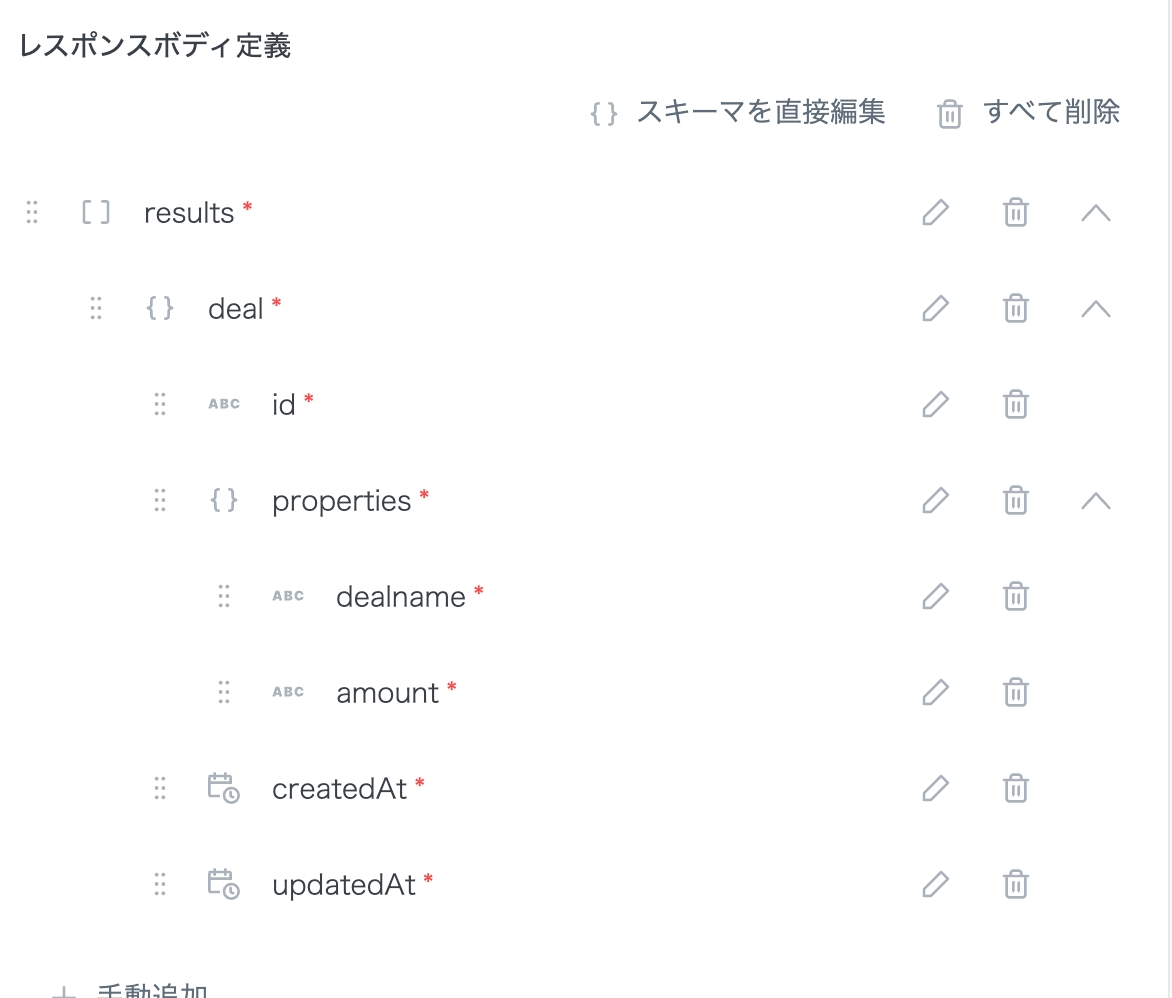Select the updatedAt field label
This screenshot has height=998, width=1172.
point(343,885)
